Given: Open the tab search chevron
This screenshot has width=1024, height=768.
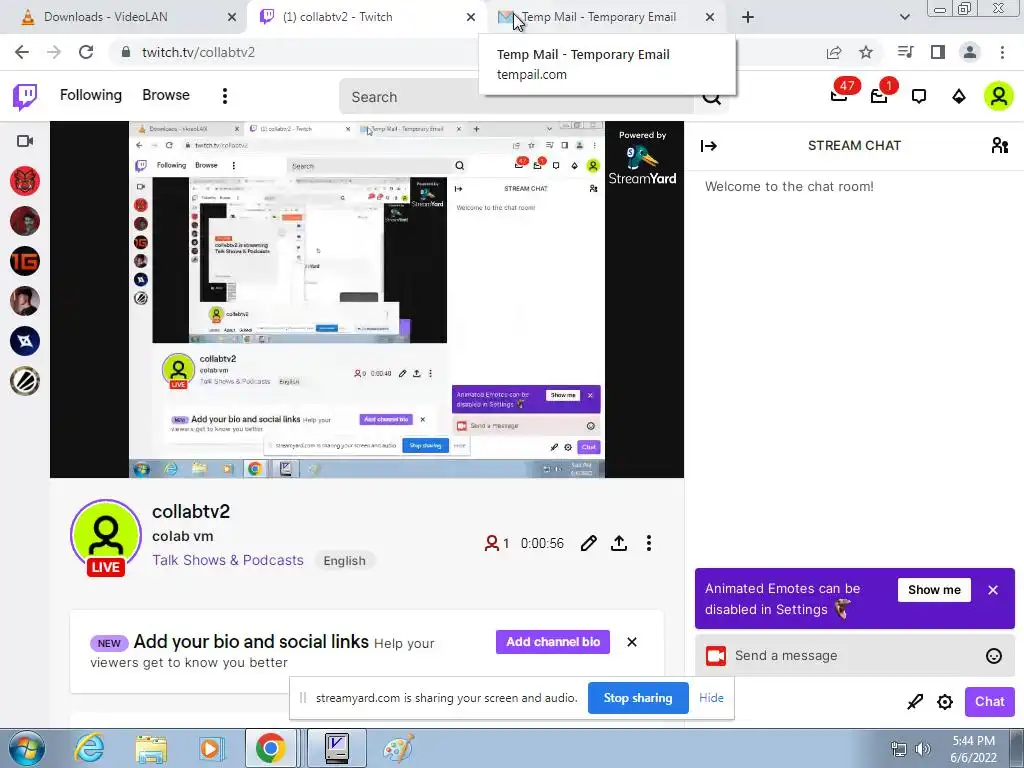Looking at the screenshot, I should click(904, 18).
